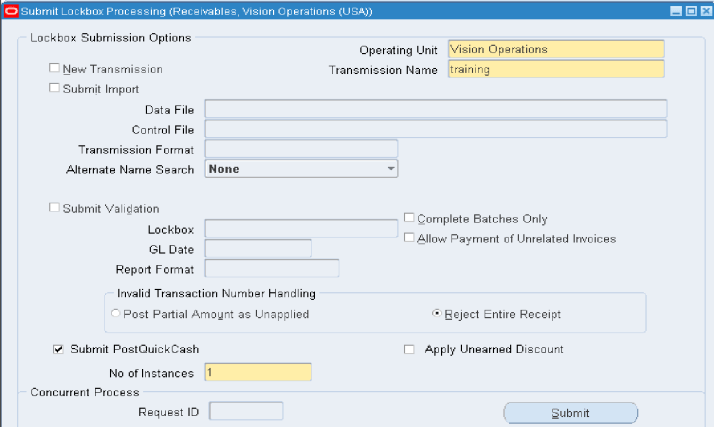The width and height of the screenshot is (714, 427).
Task: Enable the Apply Unearned Discount checkbox
Action: point(409,349)
